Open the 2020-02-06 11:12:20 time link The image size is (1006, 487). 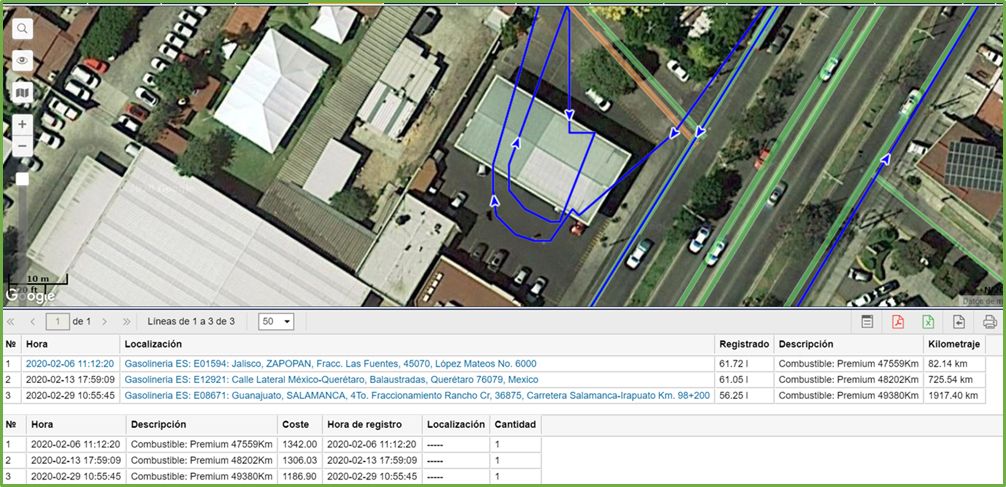(x=70, y=364)
